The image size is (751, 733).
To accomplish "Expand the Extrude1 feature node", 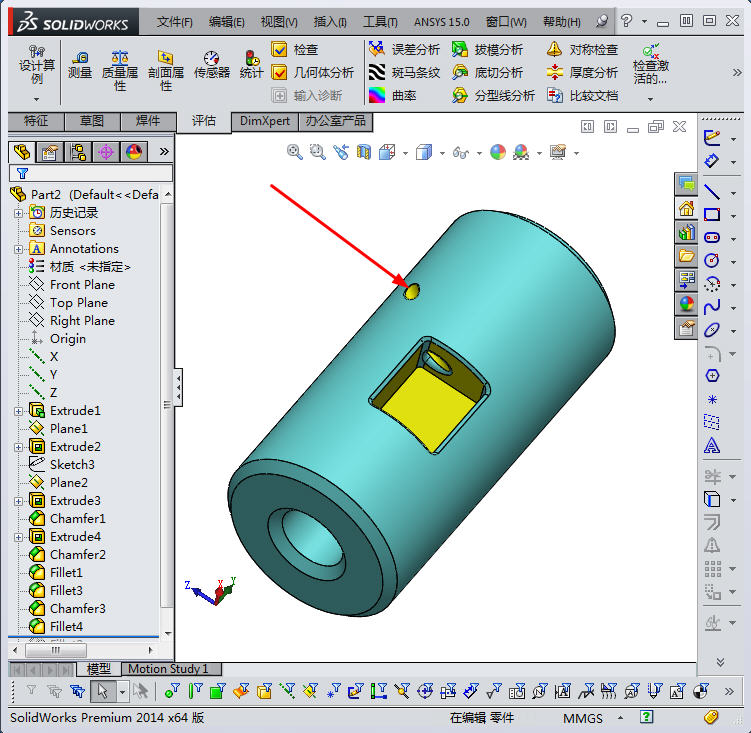I will click(18, 411).
